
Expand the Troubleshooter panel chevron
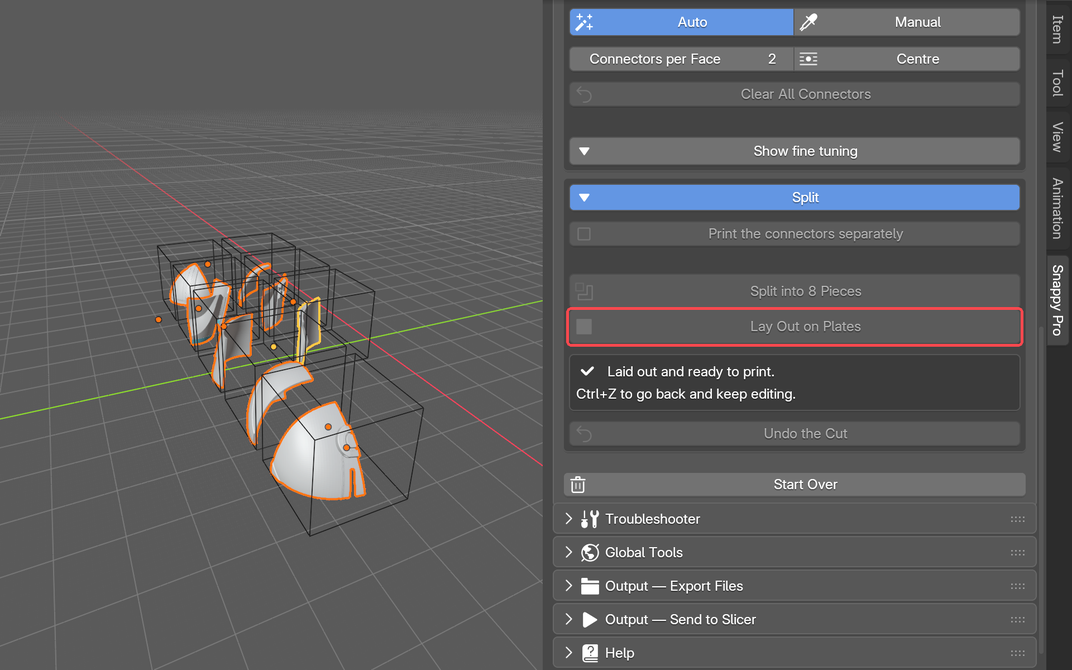point(569,519)
